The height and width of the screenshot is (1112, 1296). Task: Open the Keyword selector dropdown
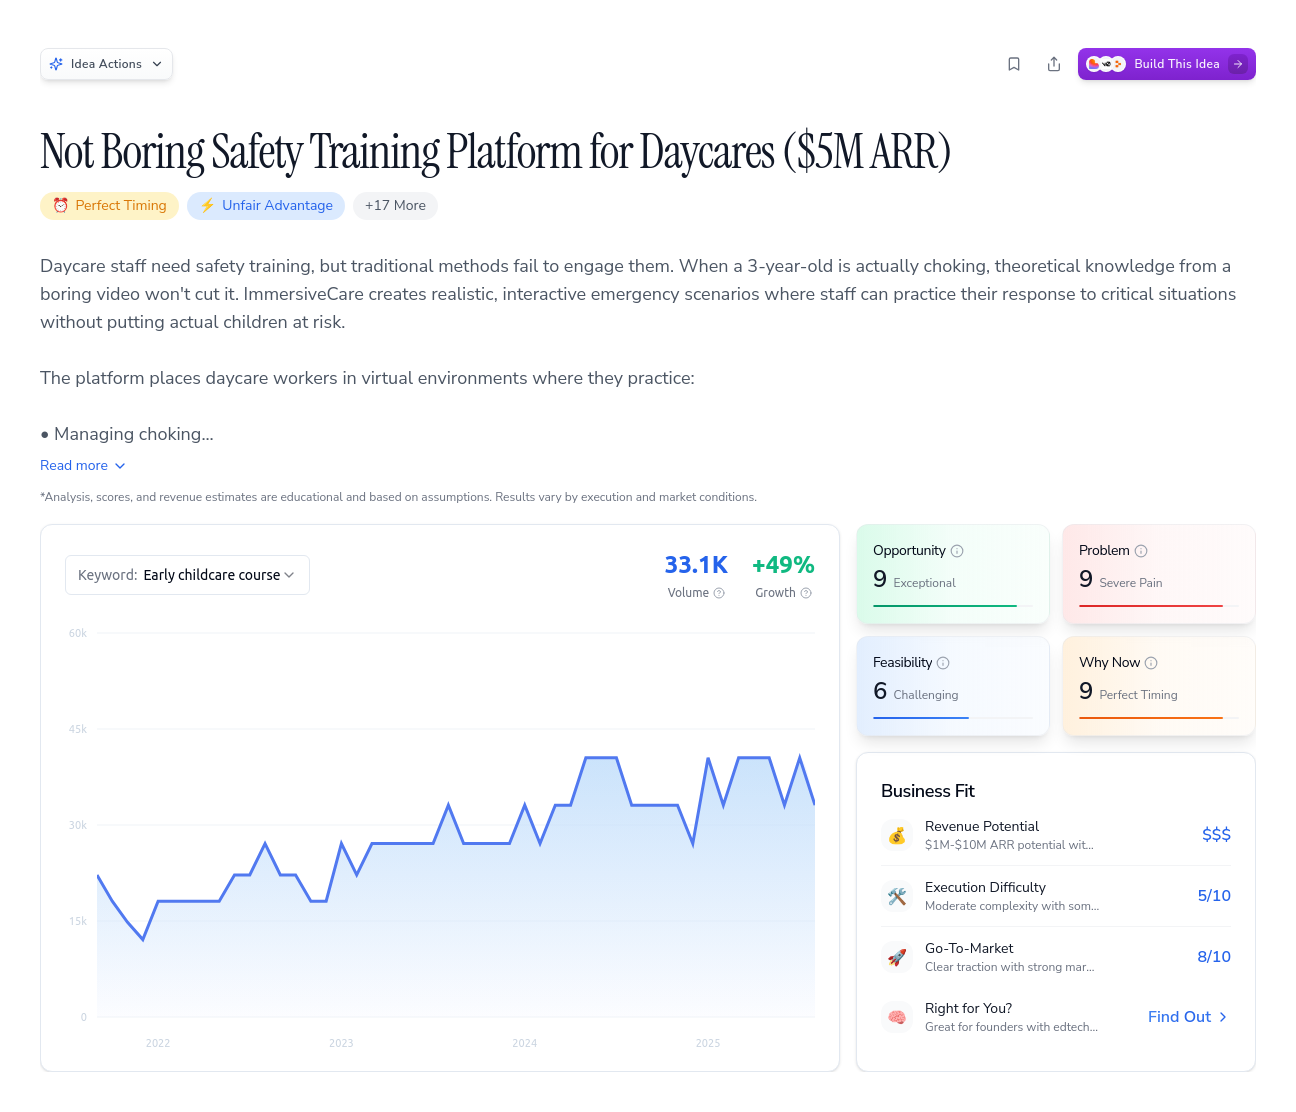point(187,575)
